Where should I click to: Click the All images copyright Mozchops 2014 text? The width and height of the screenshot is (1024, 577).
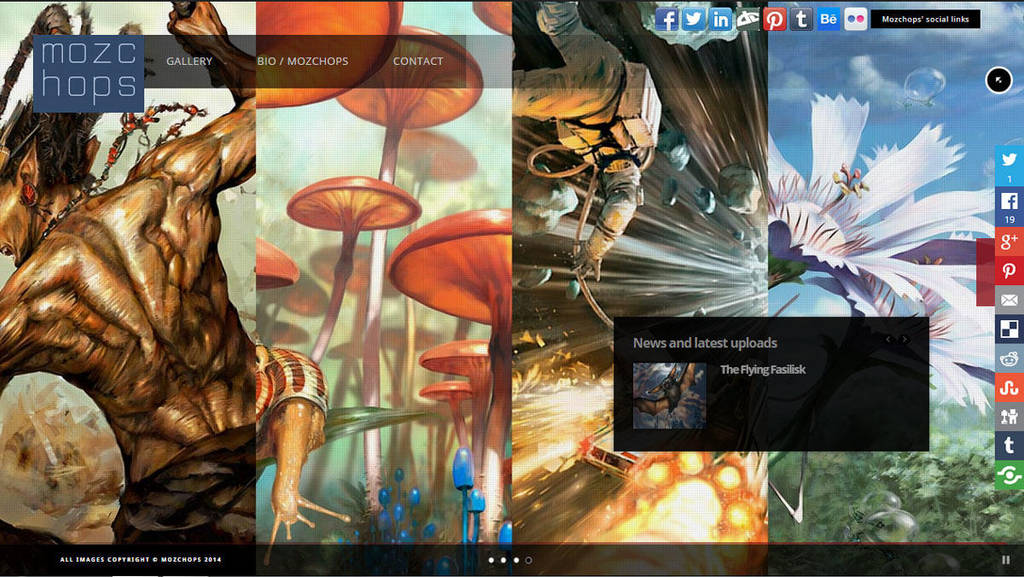click(x=140, y=559)
